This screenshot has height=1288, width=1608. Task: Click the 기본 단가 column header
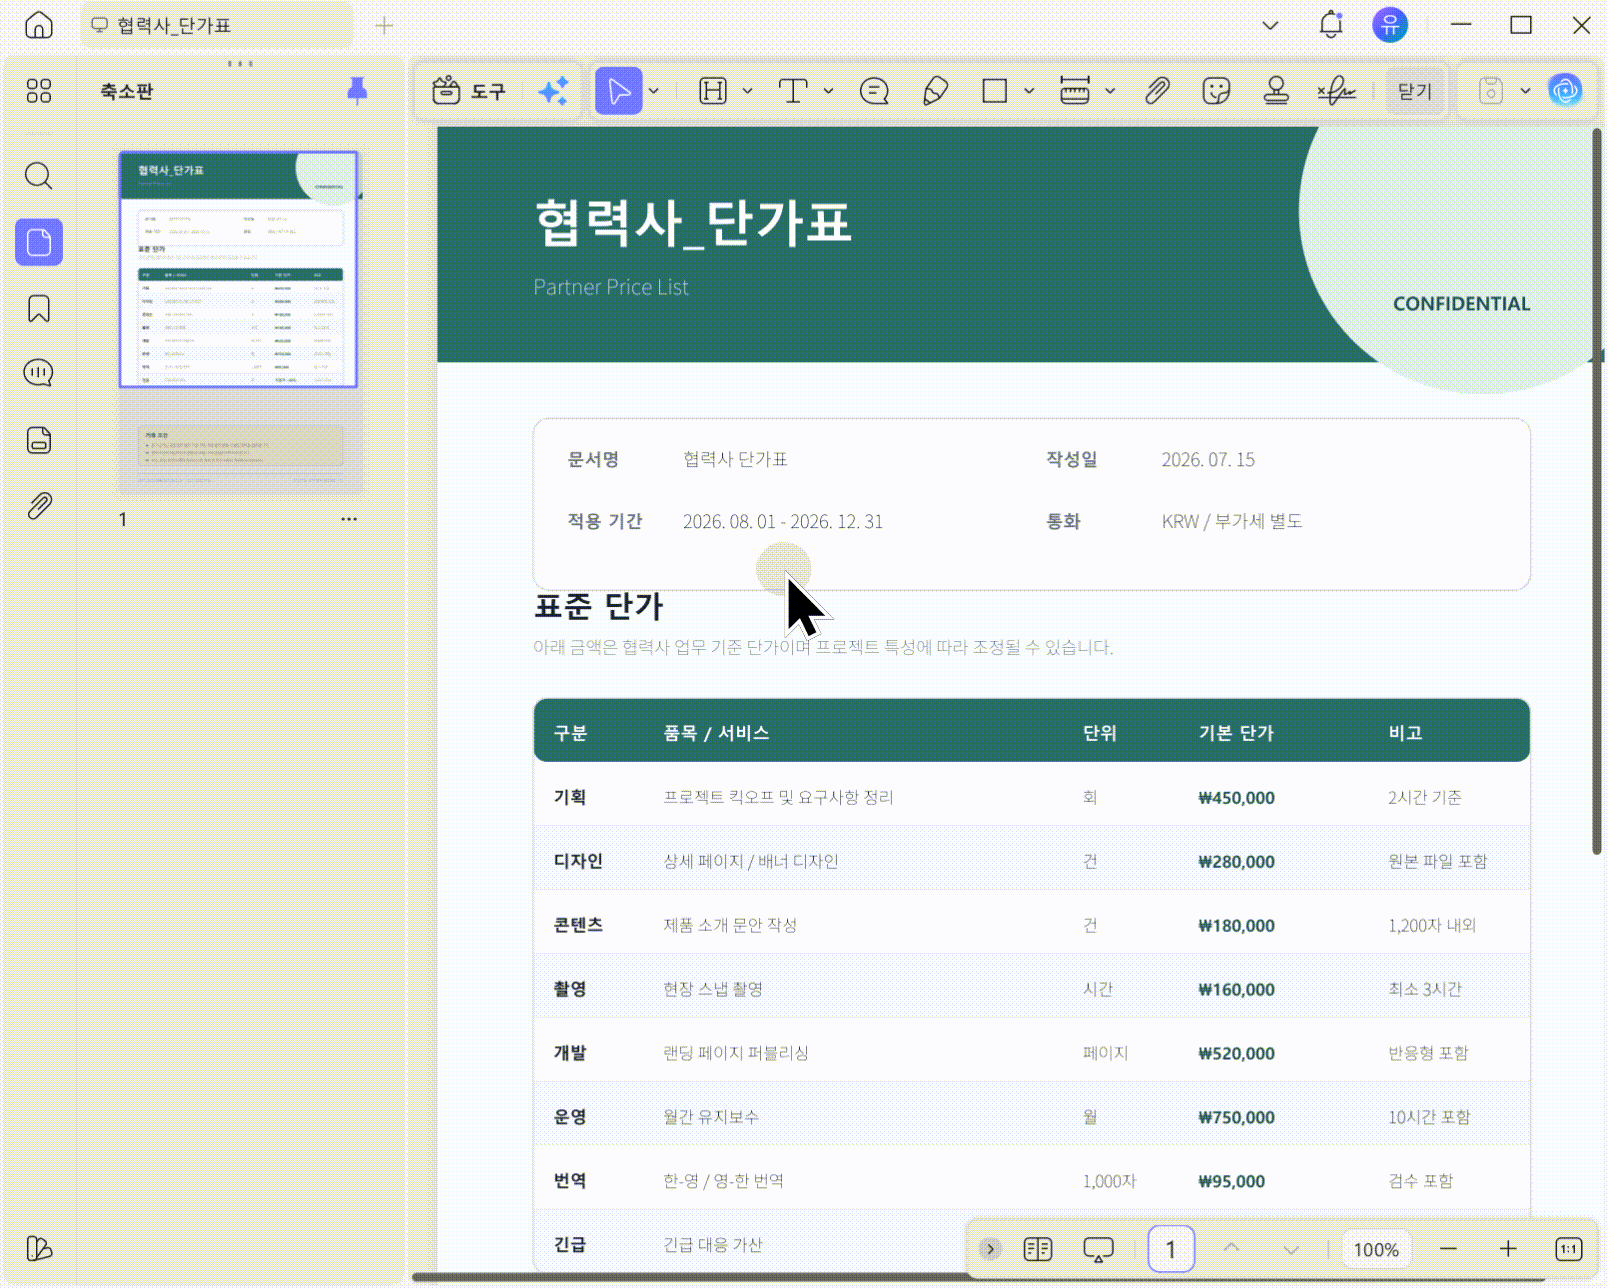pyautogui.click(x=1236, y=733)
